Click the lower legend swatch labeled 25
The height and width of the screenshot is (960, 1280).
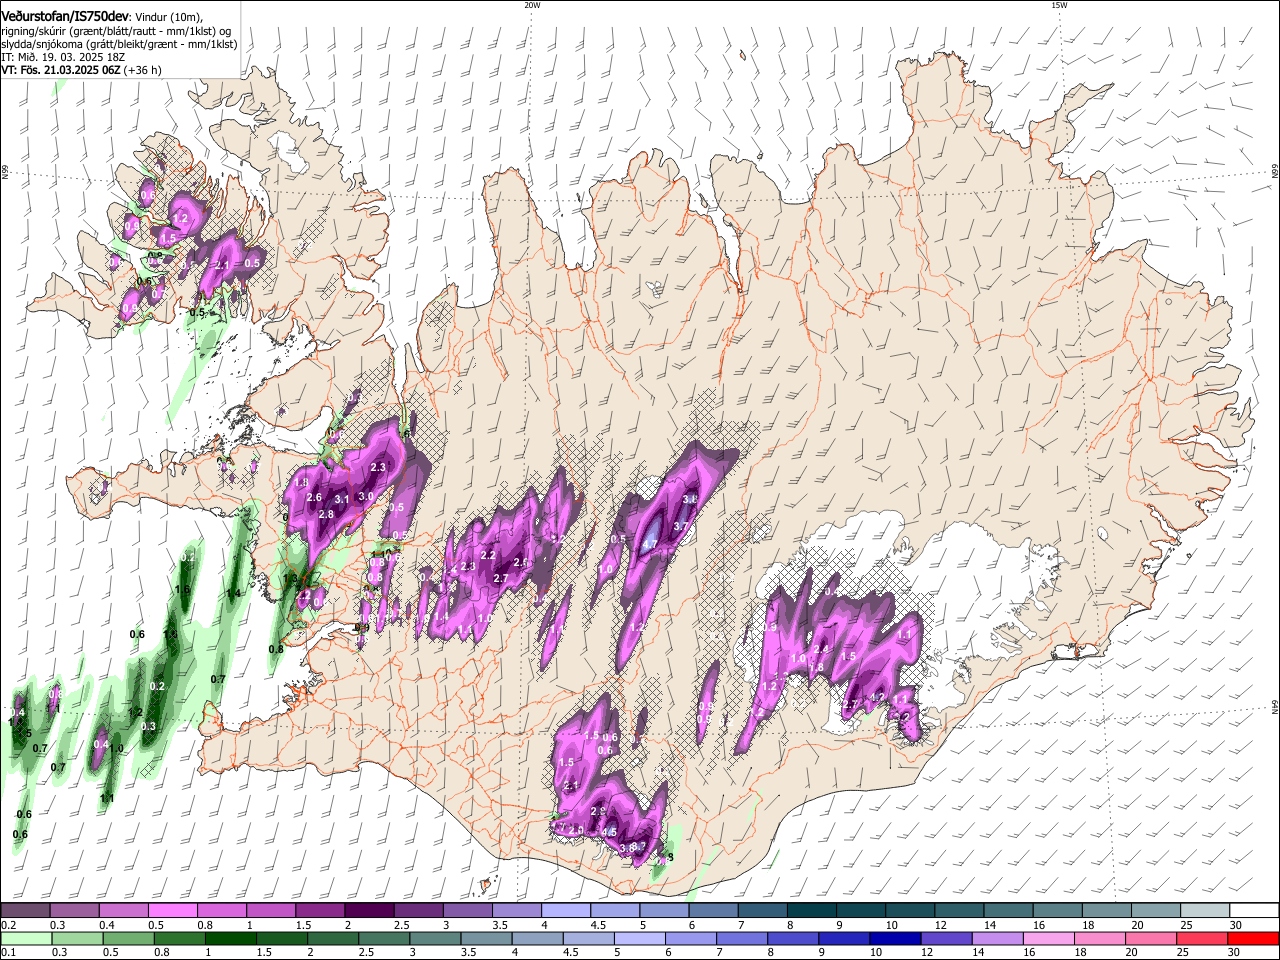point(1201,938)
